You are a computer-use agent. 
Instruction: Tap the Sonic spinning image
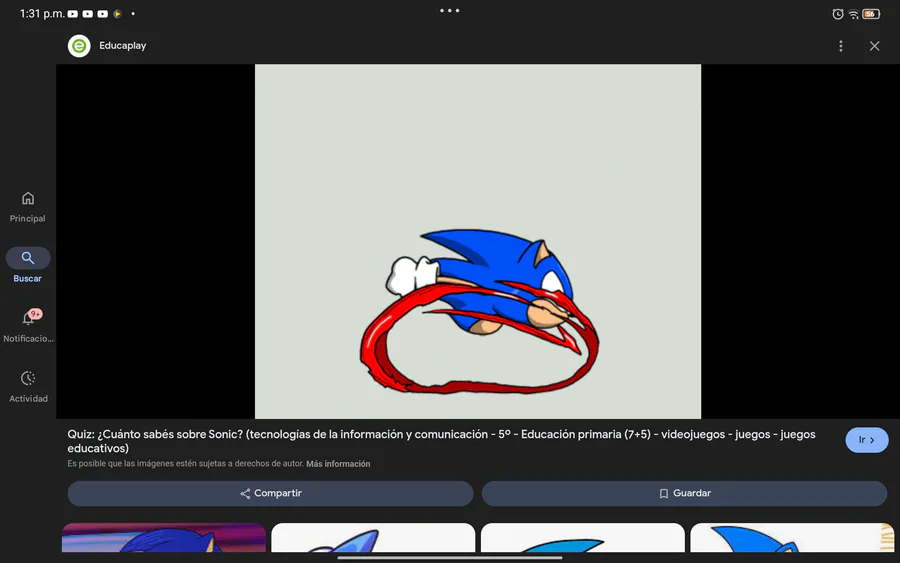tap(478, 241)
